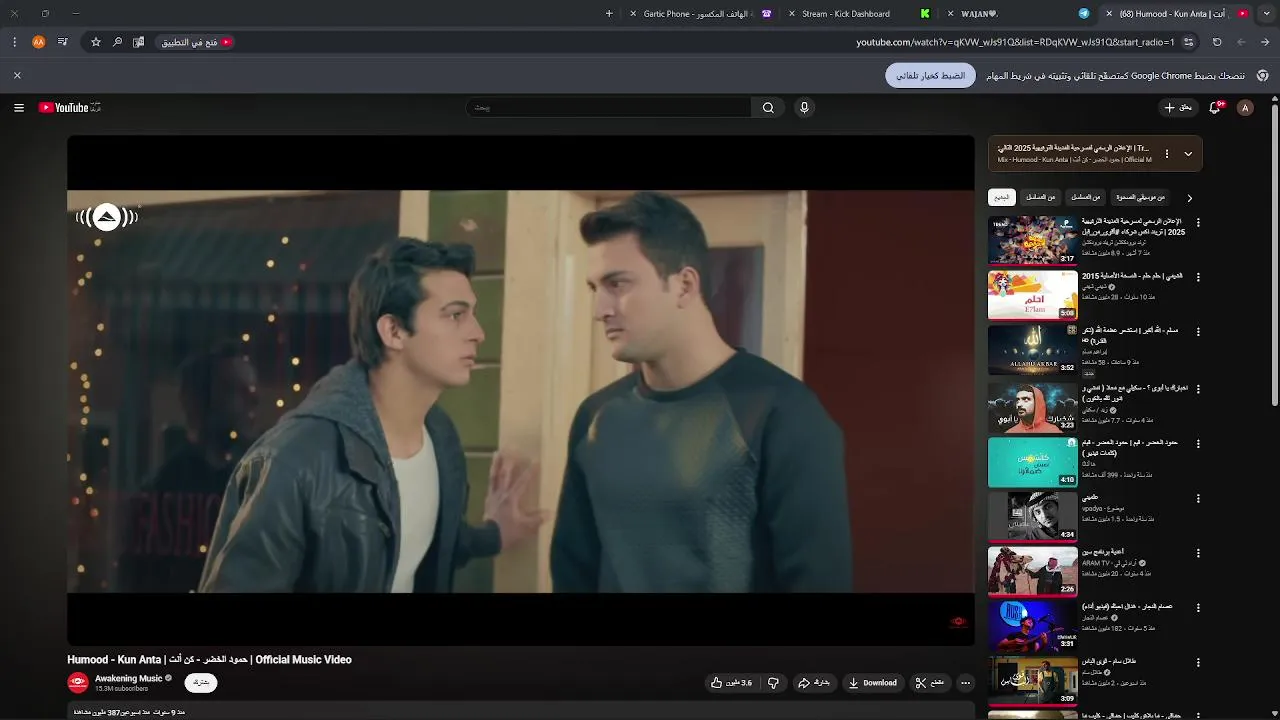The width and height of the screenshot is (1280, 720).
Task: Click the video title Humood - Kun Anta
Action: pyautogui.click(x=209, y=660)
